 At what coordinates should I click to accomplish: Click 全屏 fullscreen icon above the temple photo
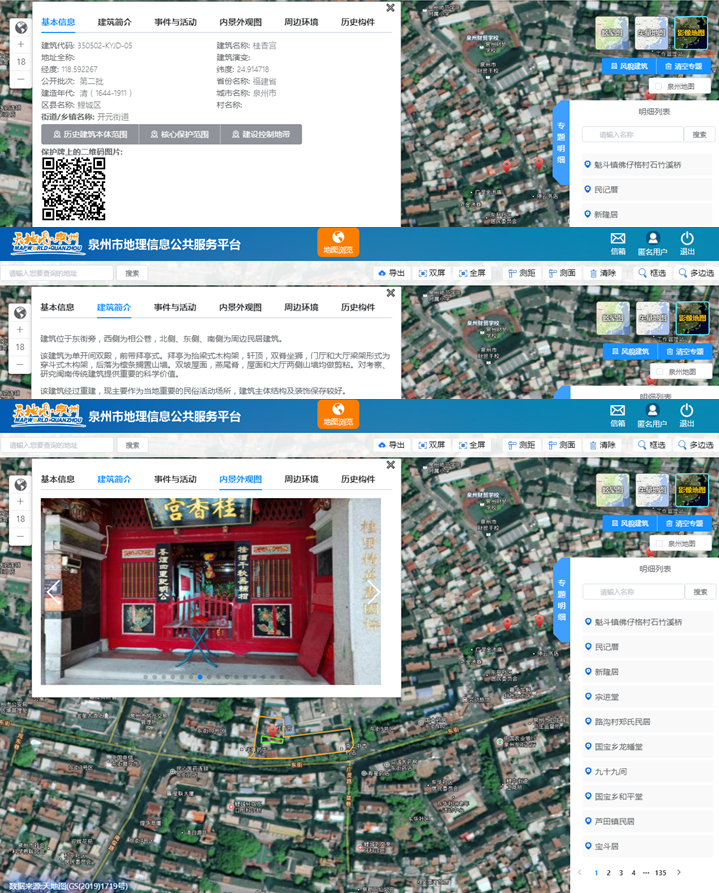tap(470, 444)
